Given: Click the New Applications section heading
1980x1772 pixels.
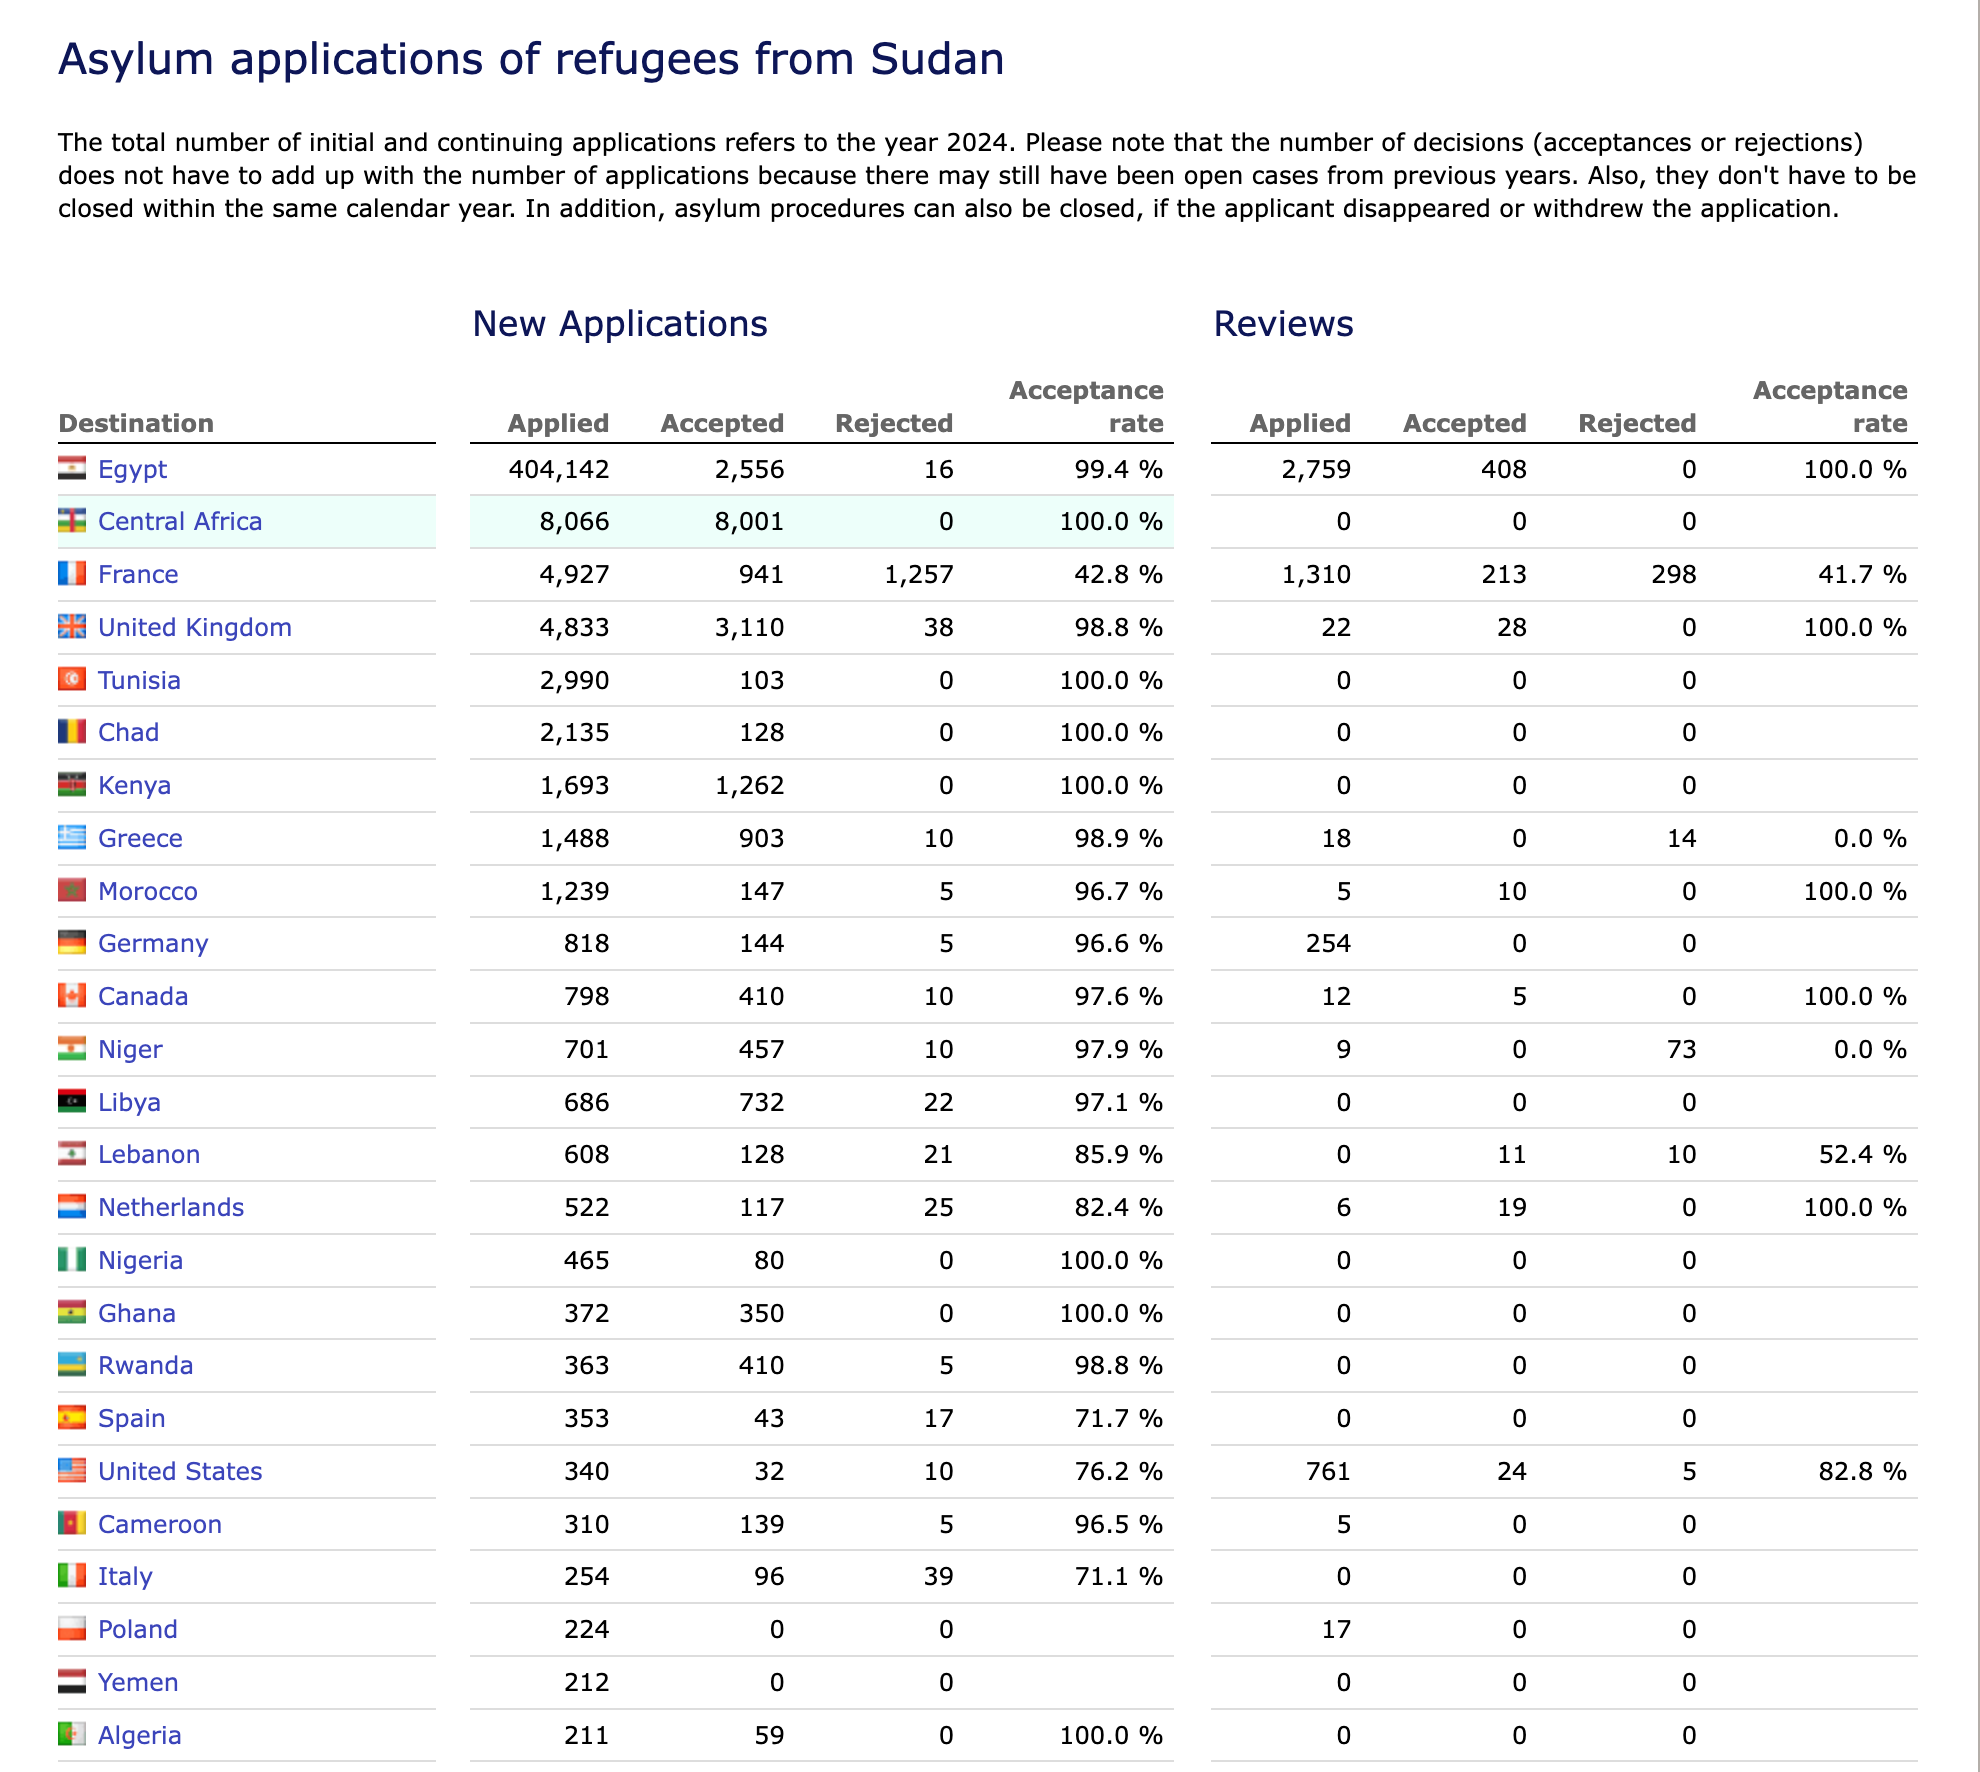Looking at the screenshot, I should pos(620,324).
